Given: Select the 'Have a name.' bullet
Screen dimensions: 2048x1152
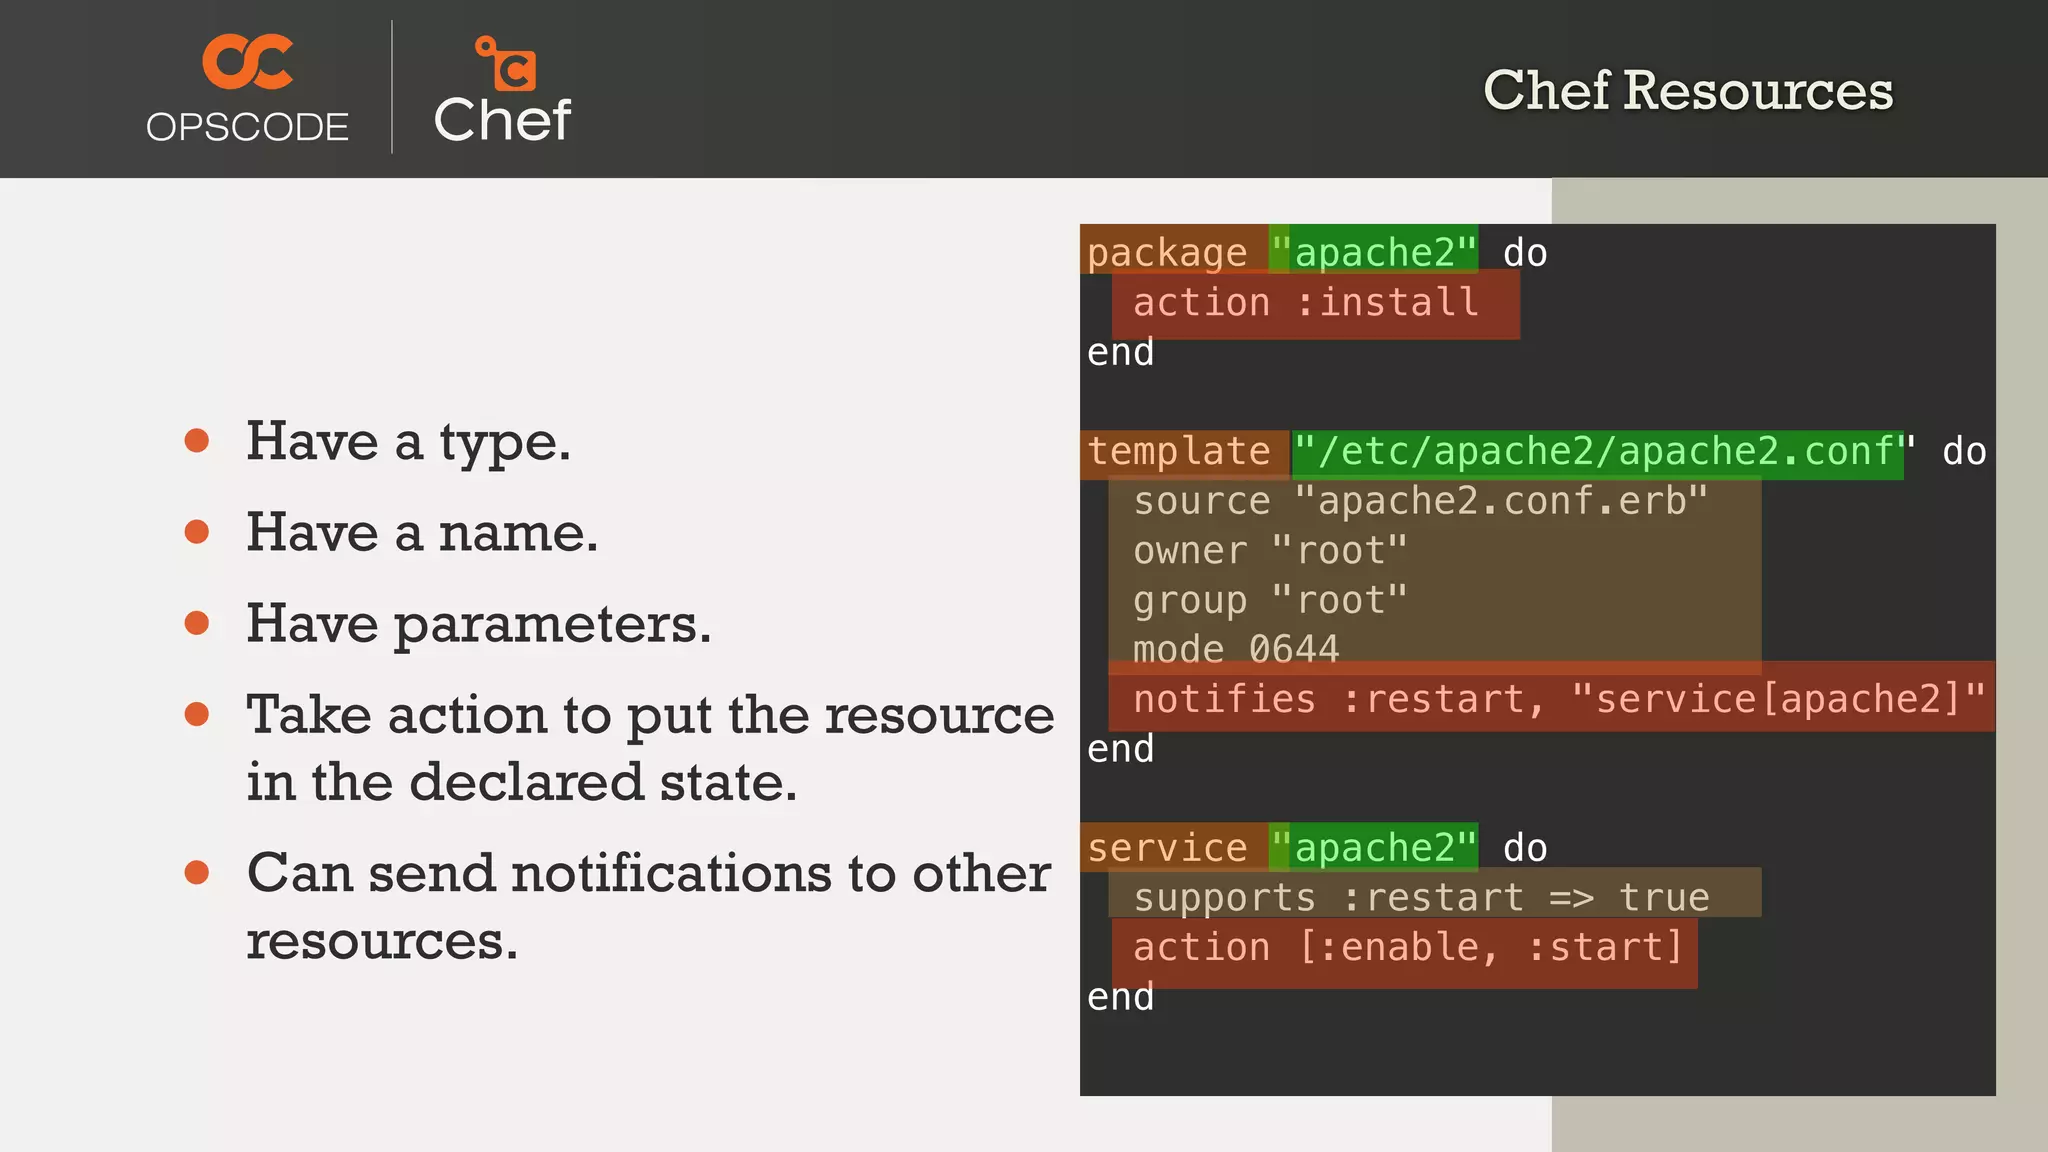Looking at the screenshot, I should [422, 532].
